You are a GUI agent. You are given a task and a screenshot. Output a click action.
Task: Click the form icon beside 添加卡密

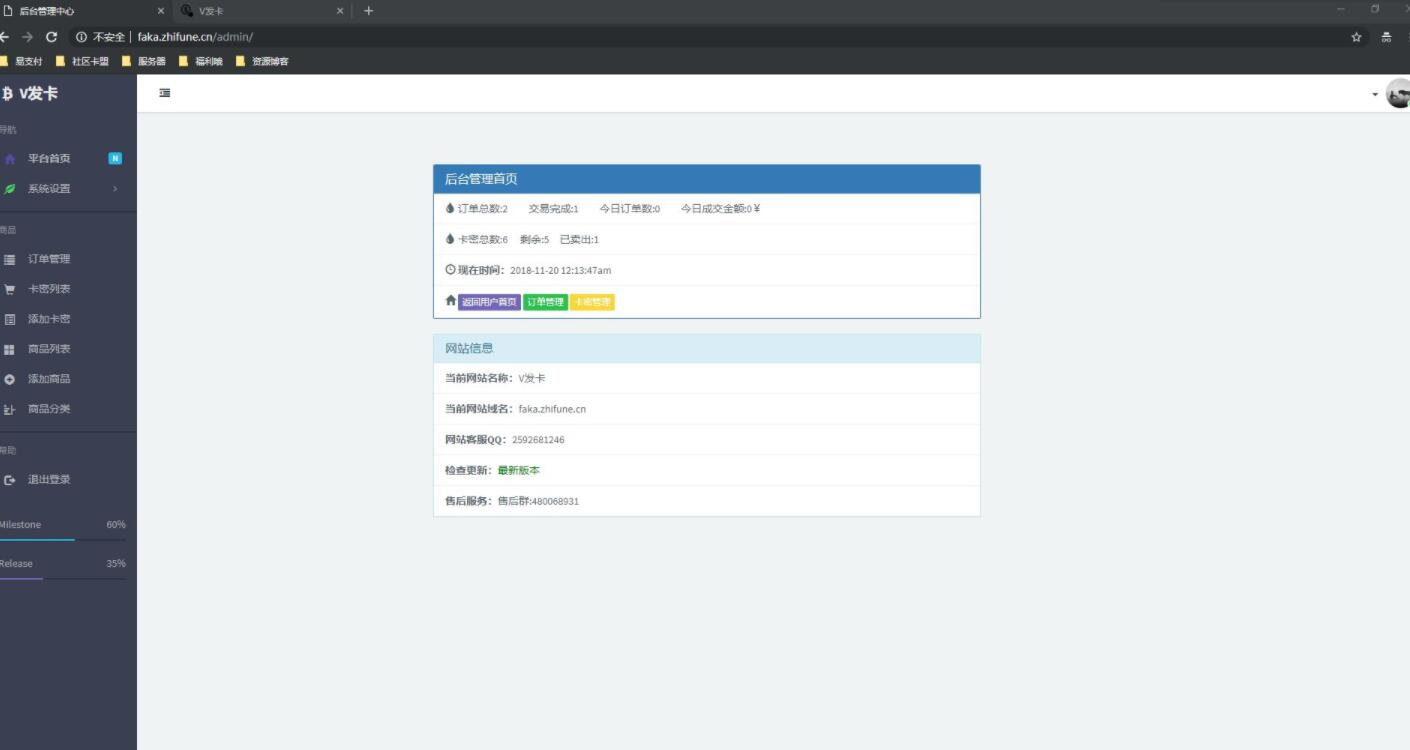[x=10, y=319]
